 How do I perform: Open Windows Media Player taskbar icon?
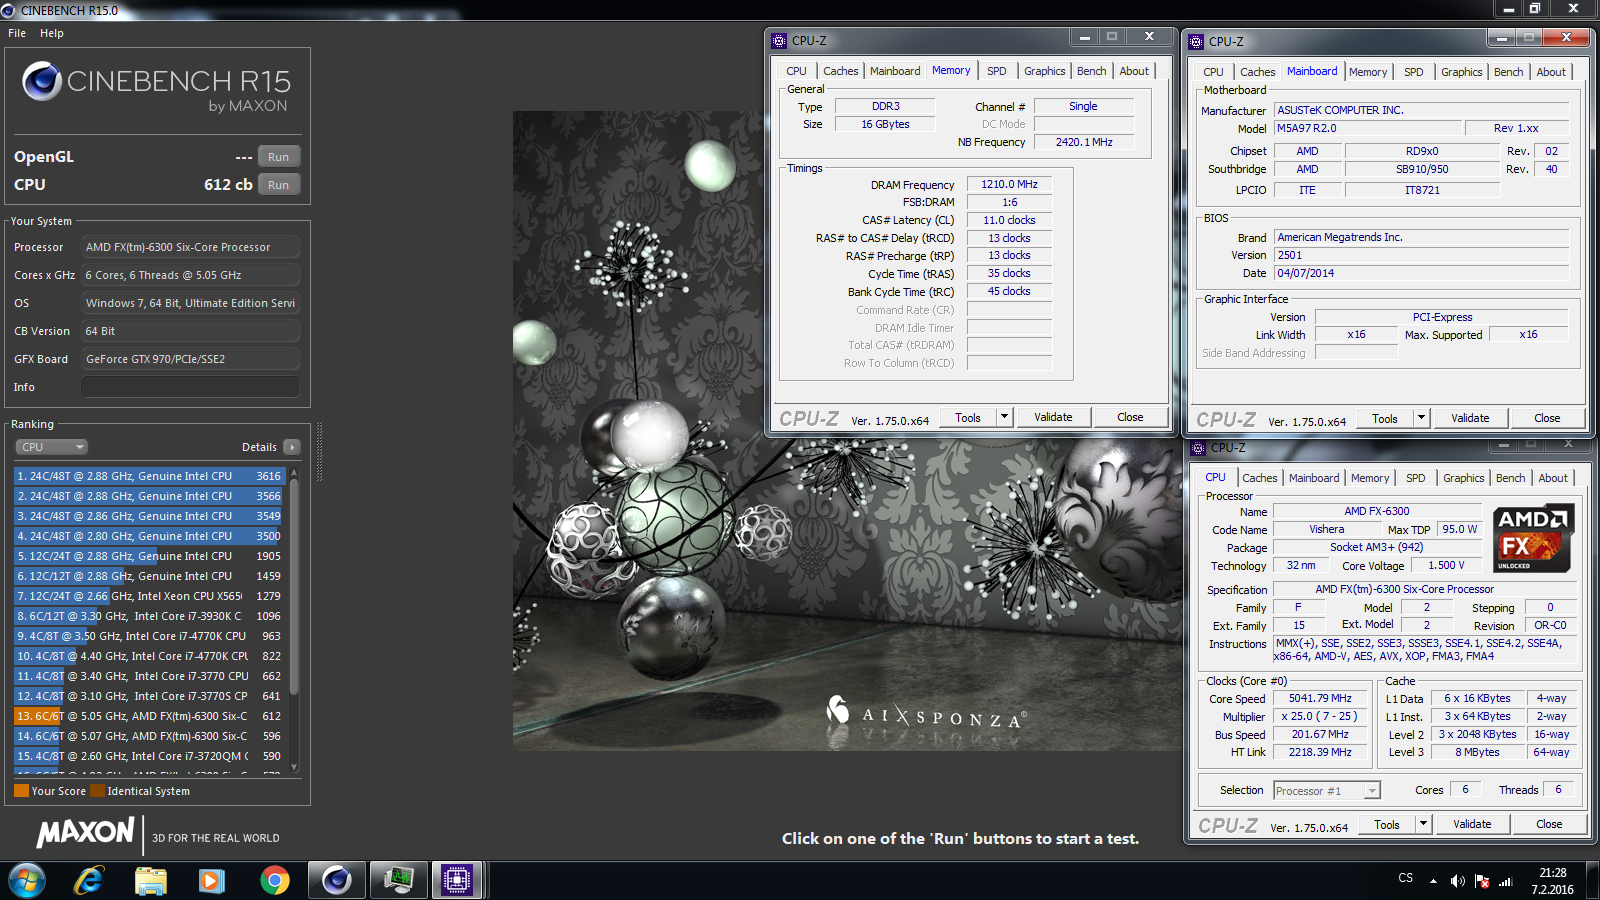(211, 880)
